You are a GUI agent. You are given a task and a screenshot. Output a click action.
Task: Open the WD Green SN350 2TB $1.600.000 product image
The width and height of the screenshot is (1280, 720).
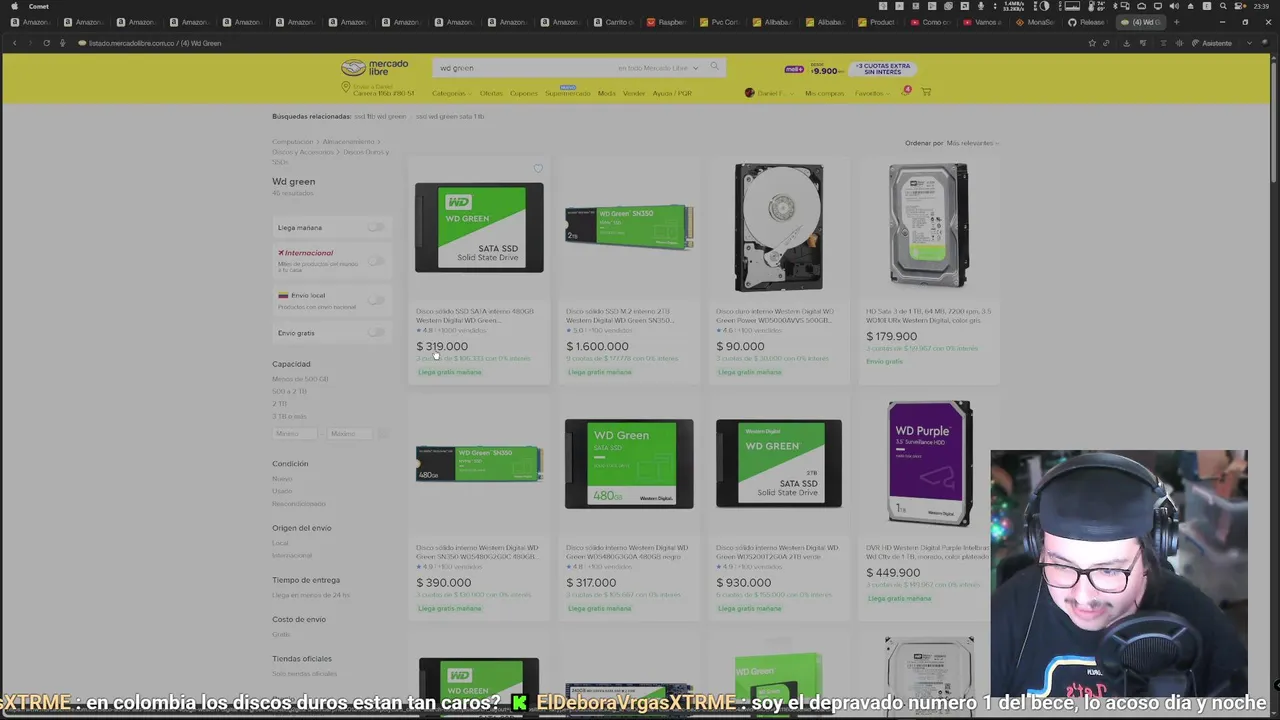click(x=629, y=228)
